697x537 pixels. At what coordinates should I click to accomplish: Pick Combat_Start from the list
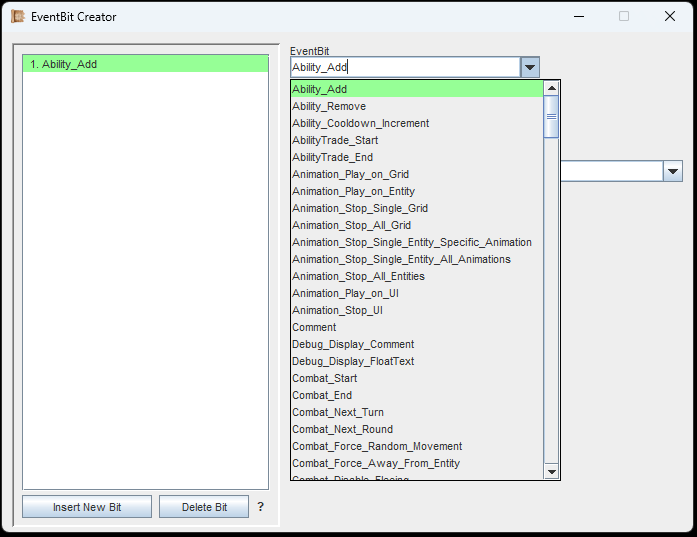[x=324, y=378]
